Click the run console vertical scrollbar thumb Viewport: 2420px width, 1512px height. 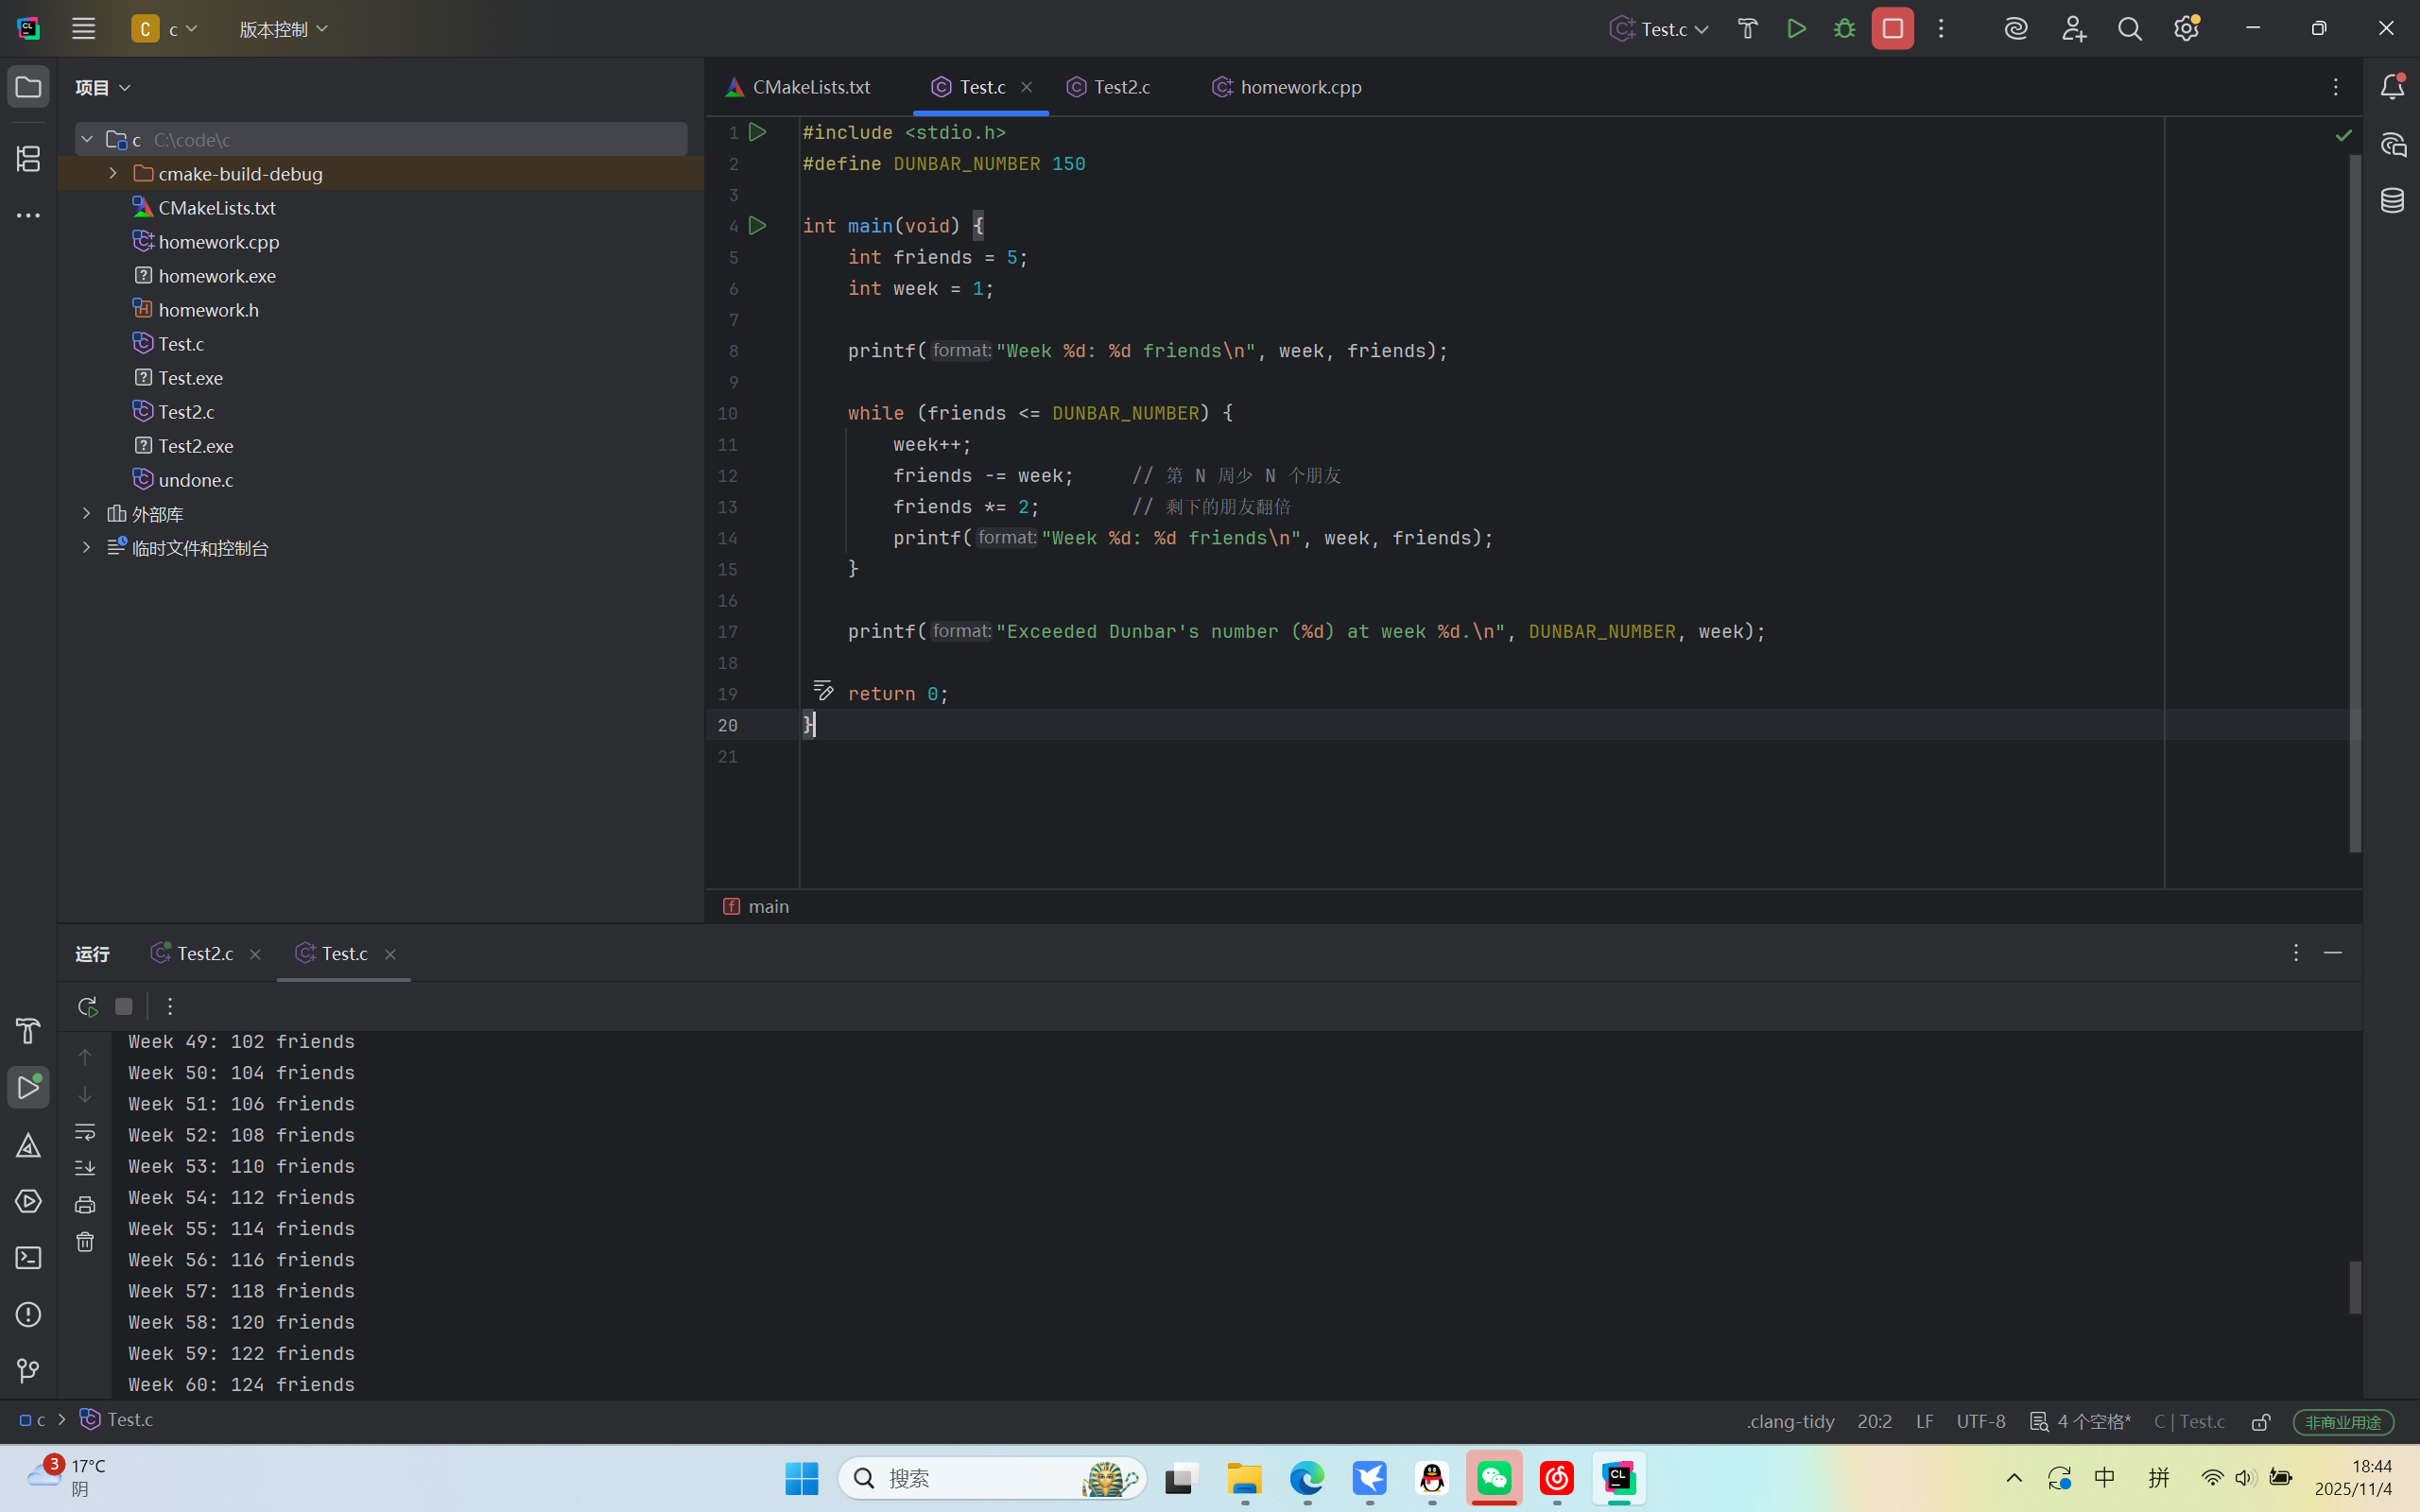pos(2354,1287)
